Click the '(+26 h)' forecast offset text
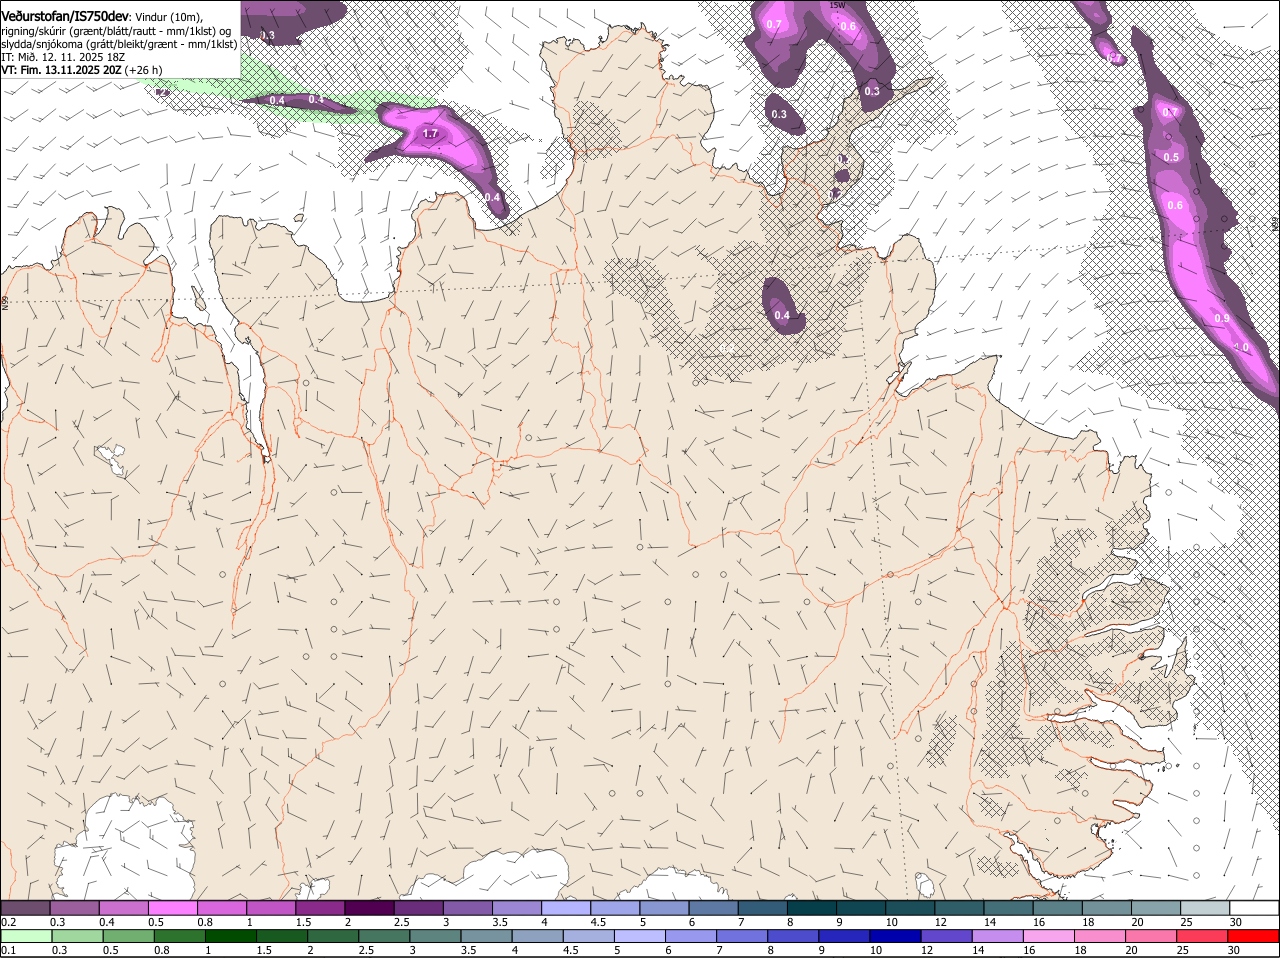The height and width of the screenshot is (958, 1280). pyautogui.click(x=143, y=70)
